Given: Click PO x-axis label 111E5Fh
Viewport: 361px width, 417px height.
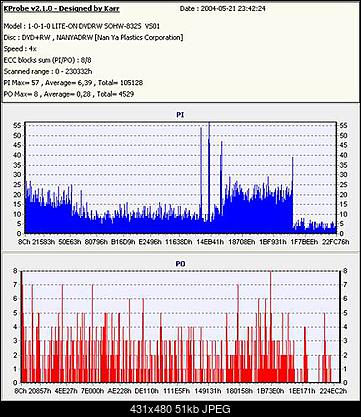Looking at the screenshot, I should click(177, 391).
